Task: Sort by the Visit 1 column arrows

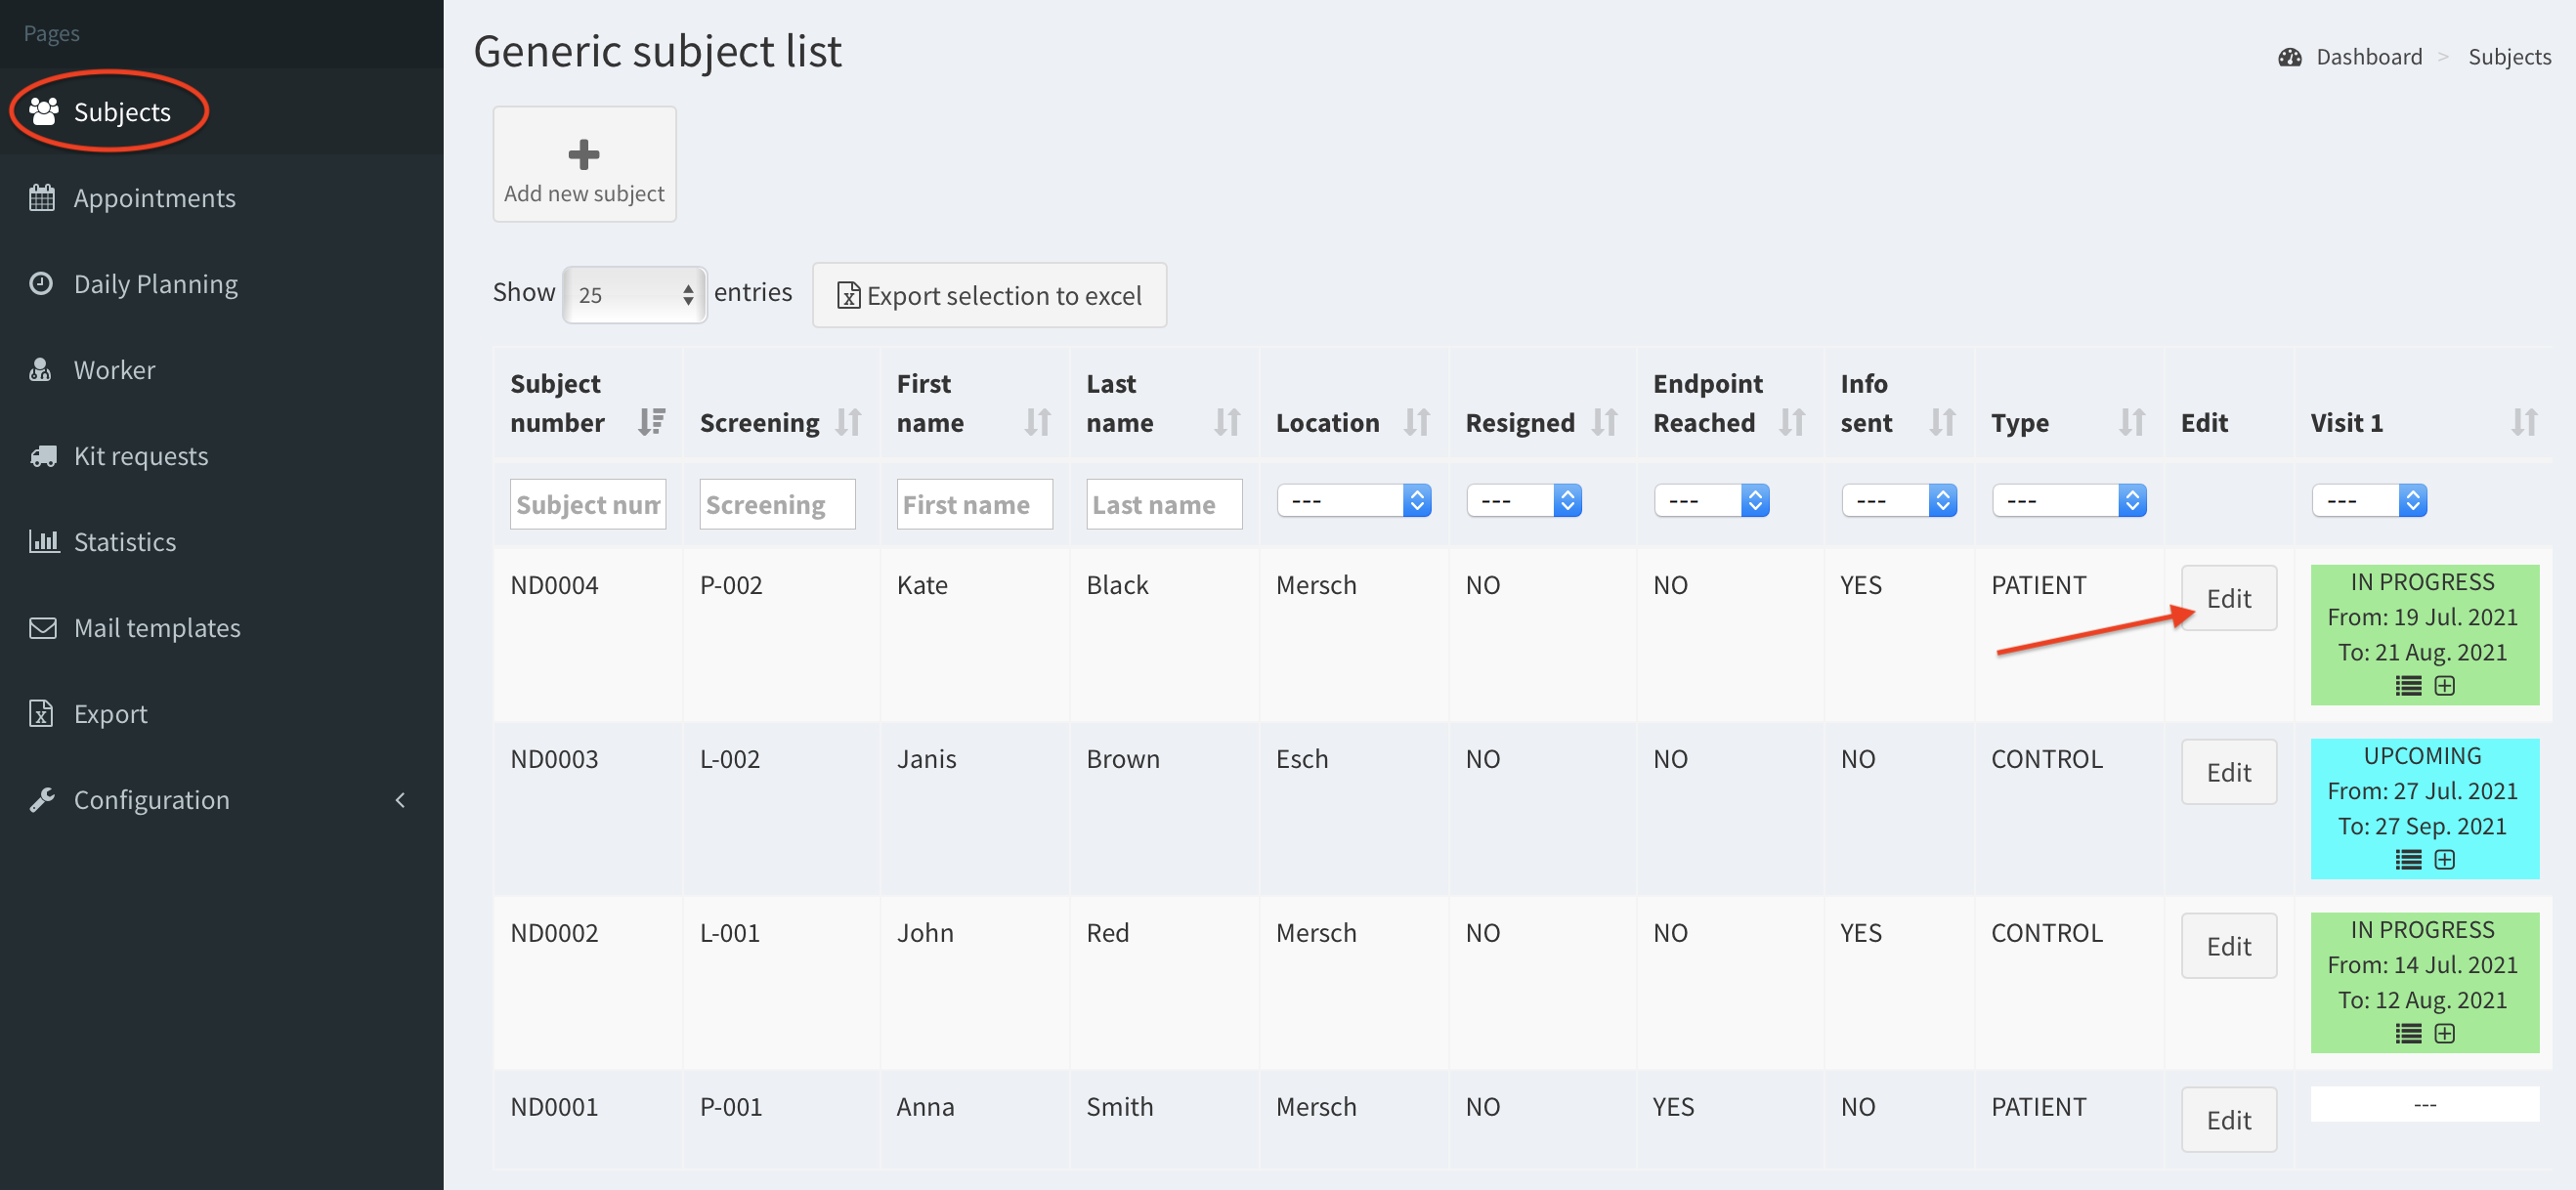Action: (x=2523, y=422)
